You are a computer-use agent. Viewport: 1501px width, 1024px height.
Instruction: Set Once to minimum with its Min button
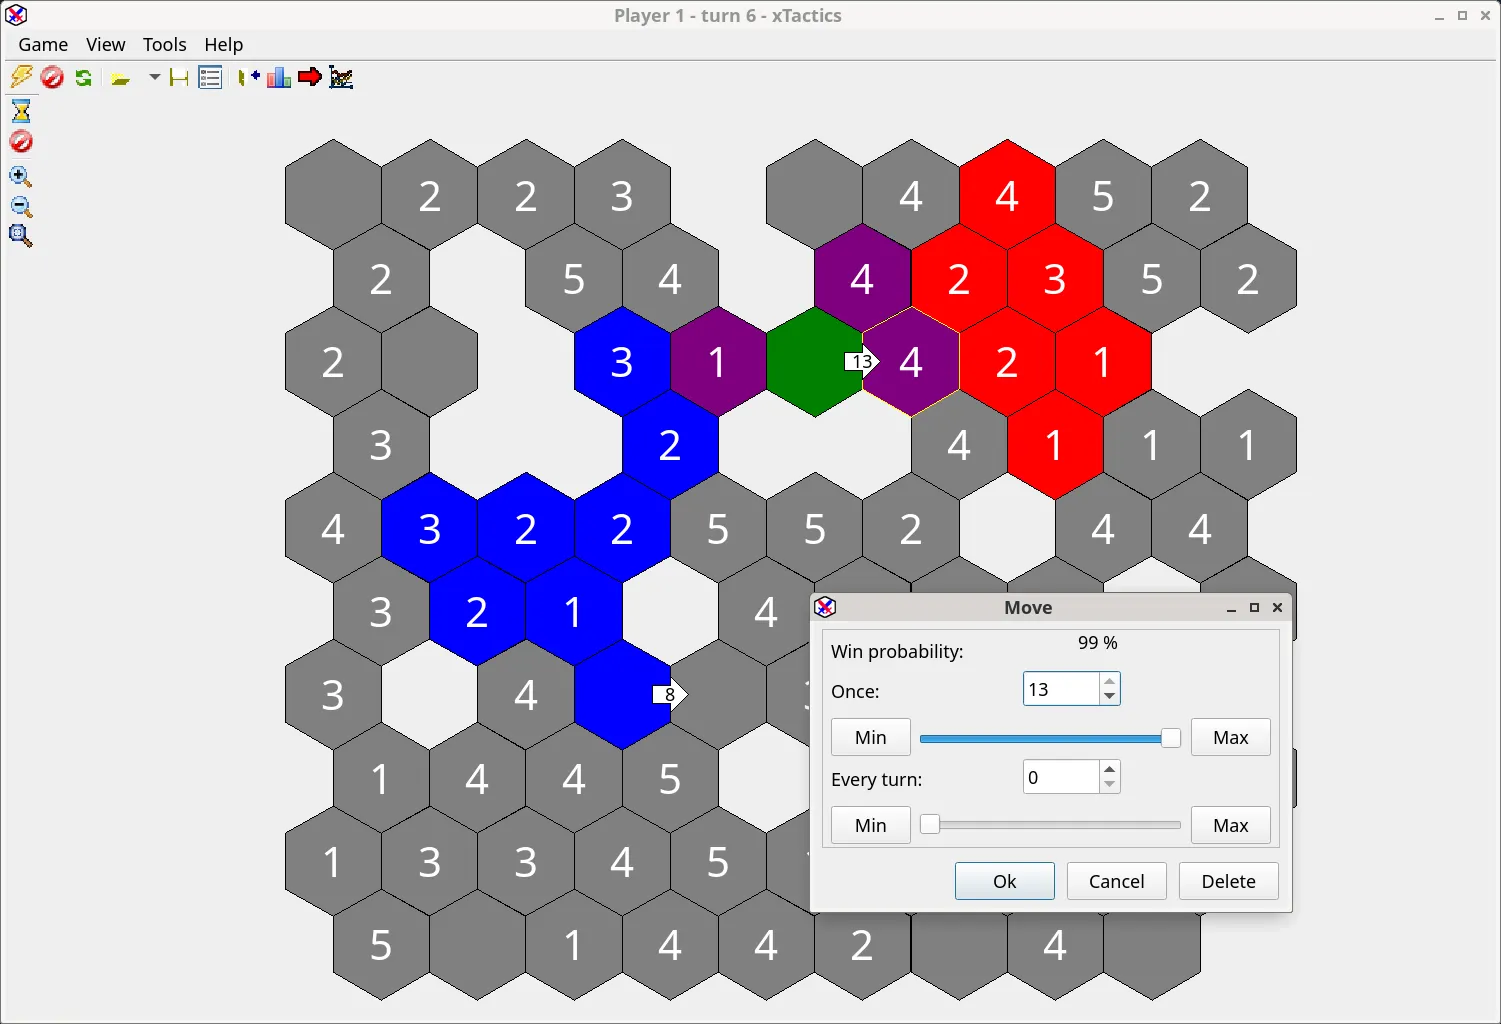[870, 737]
